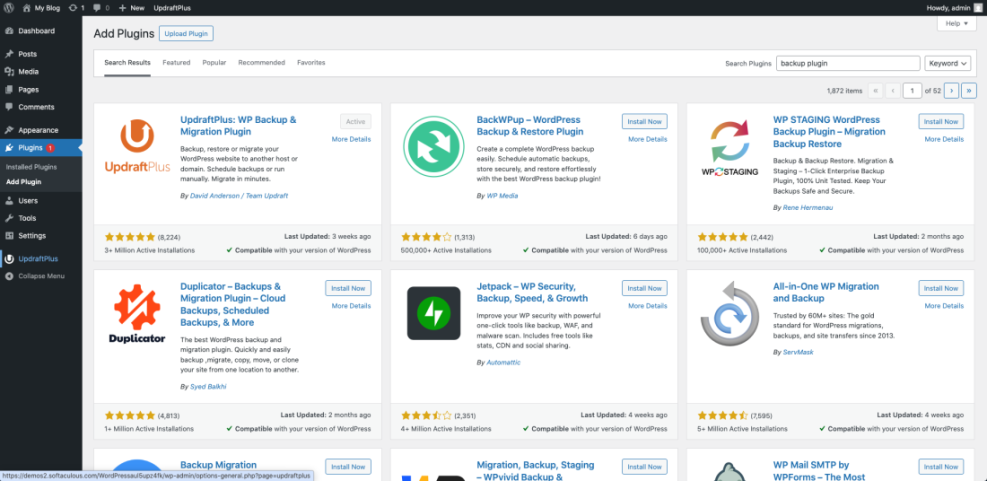This screenshot has width=987, height=481.
Task: Open More Details for Jetpack
Action: pyautogui.click(x=648, y=306)
